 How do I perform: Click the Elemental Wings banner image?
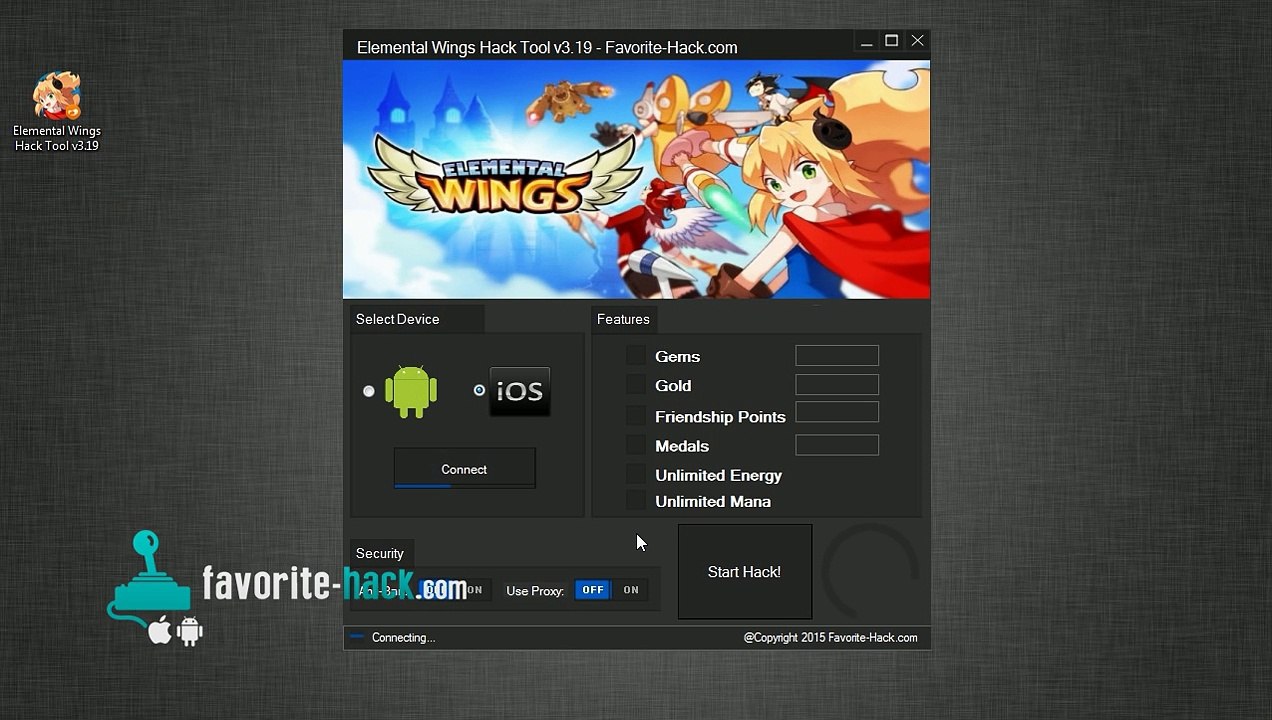[636, 179]
